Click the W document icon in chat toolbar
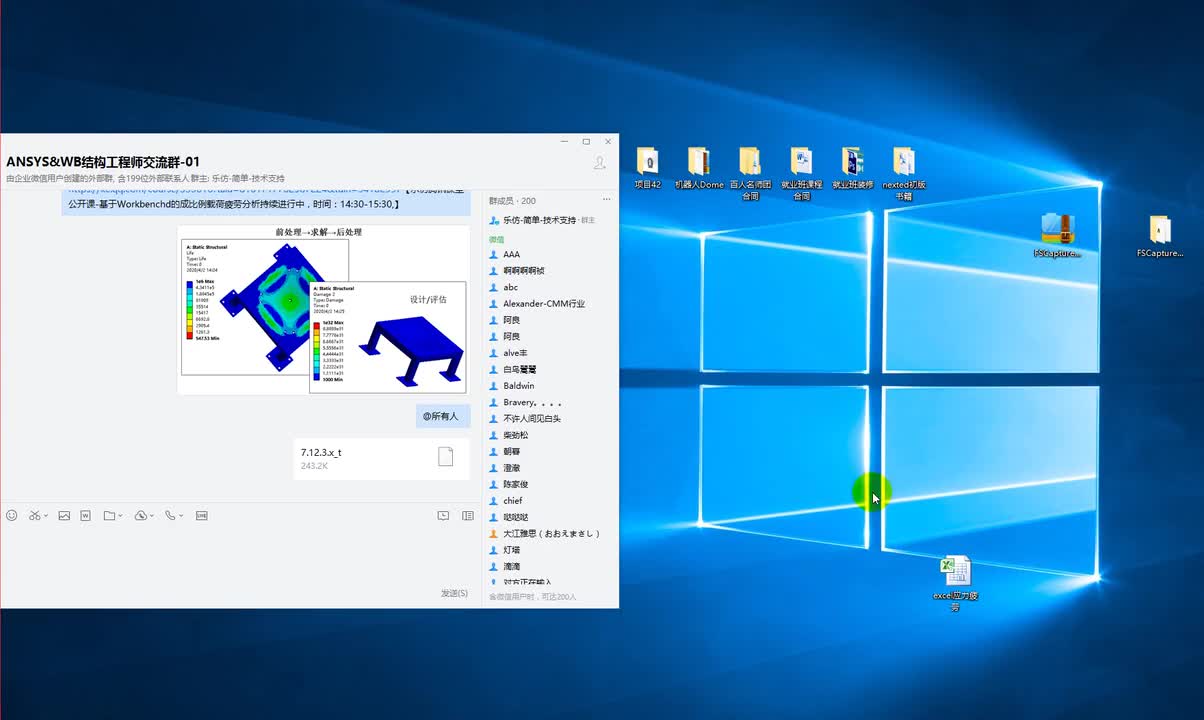The width and height of the screenshot is (1204, 720). tap(85, 516)
